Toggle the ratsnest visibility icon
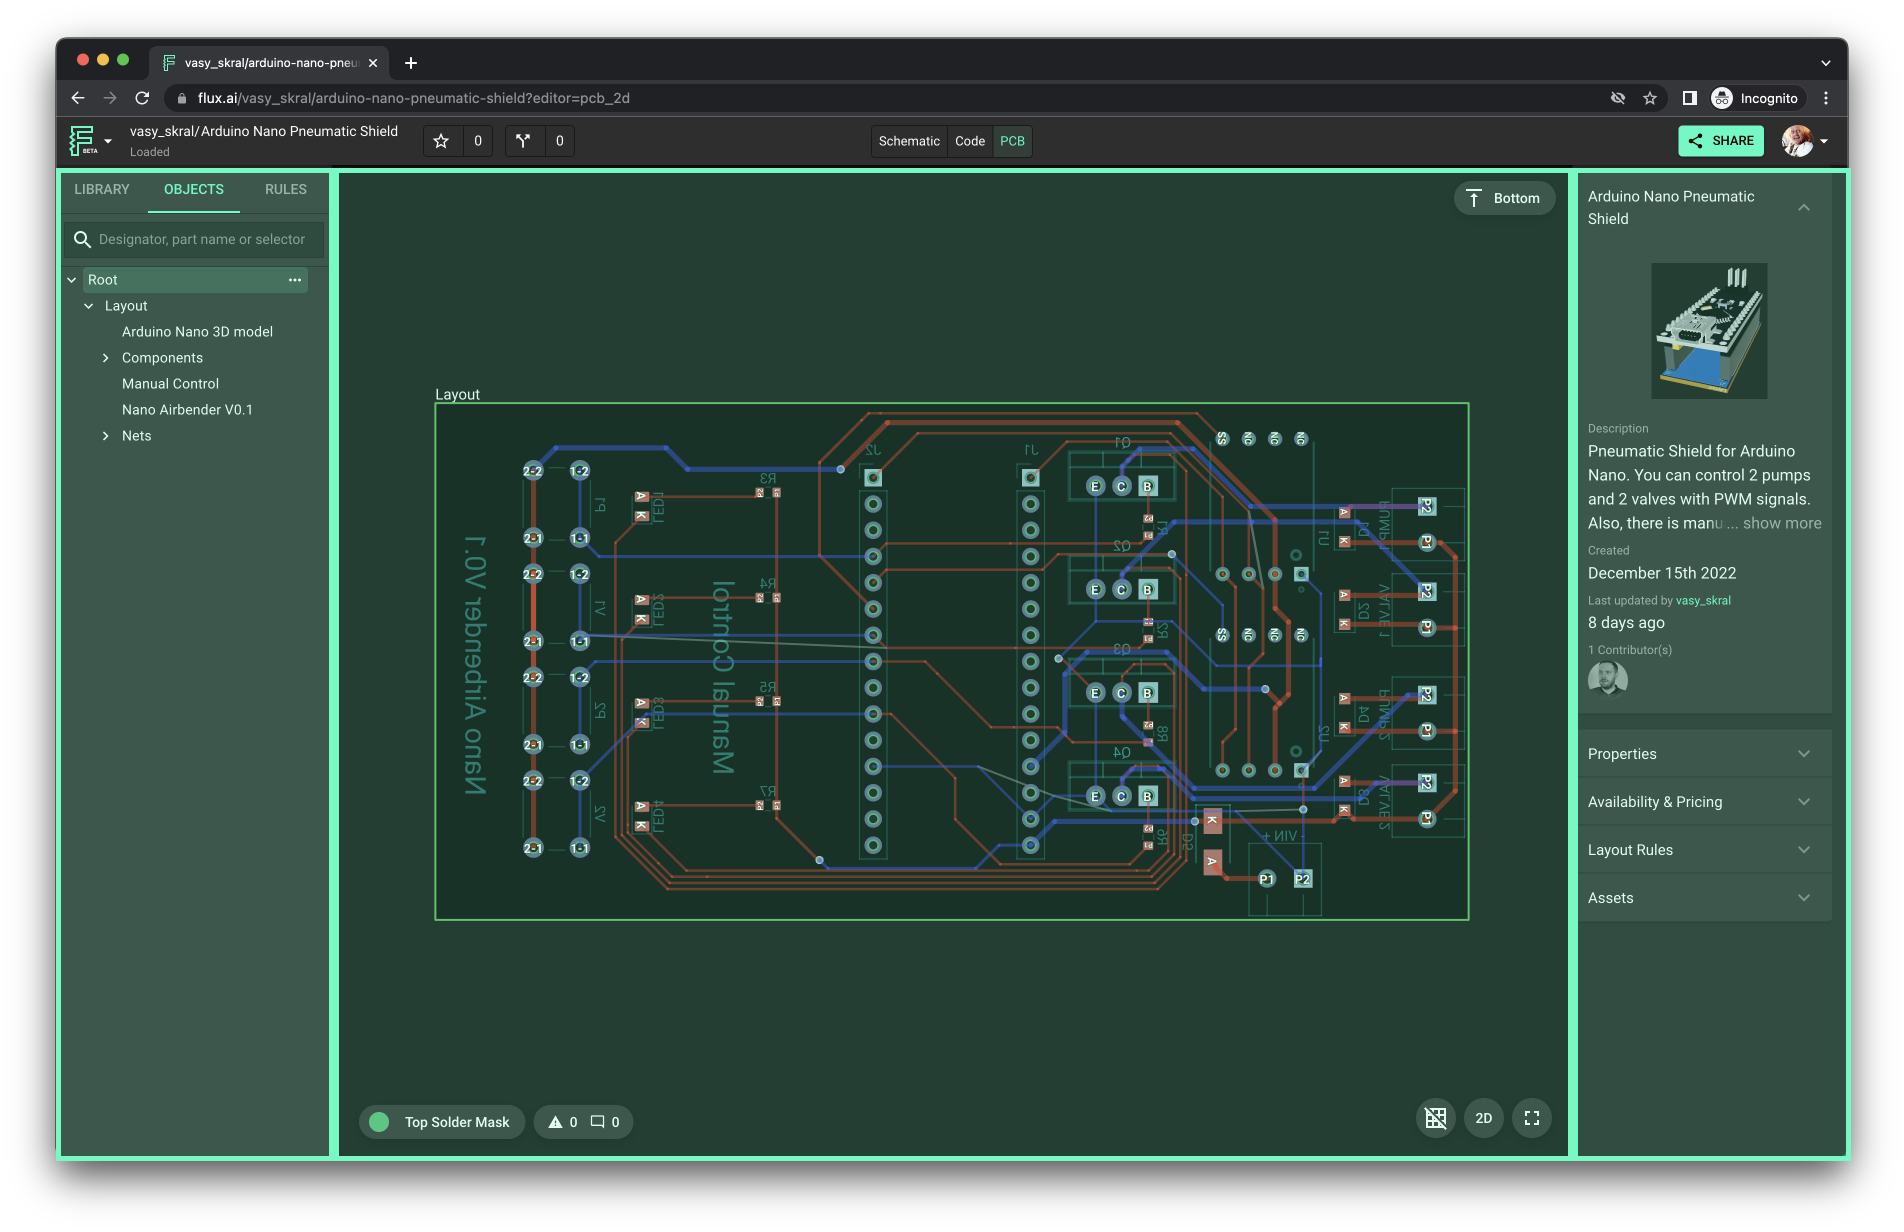1904x1232 pixels. point(1435,1118)
